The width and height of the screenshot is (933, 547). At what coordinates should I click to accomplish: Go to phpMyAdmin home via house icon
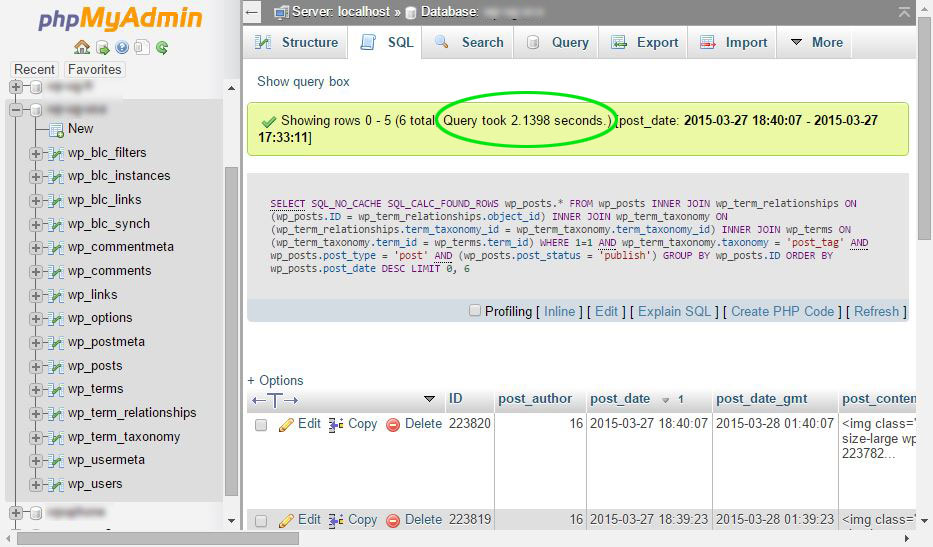(82, 47)
